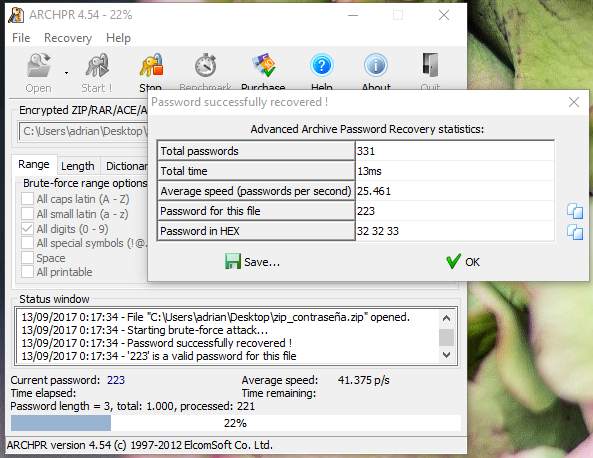
Task: Close the Password successfully recovered dialog
Action: [x=574, y=102]
